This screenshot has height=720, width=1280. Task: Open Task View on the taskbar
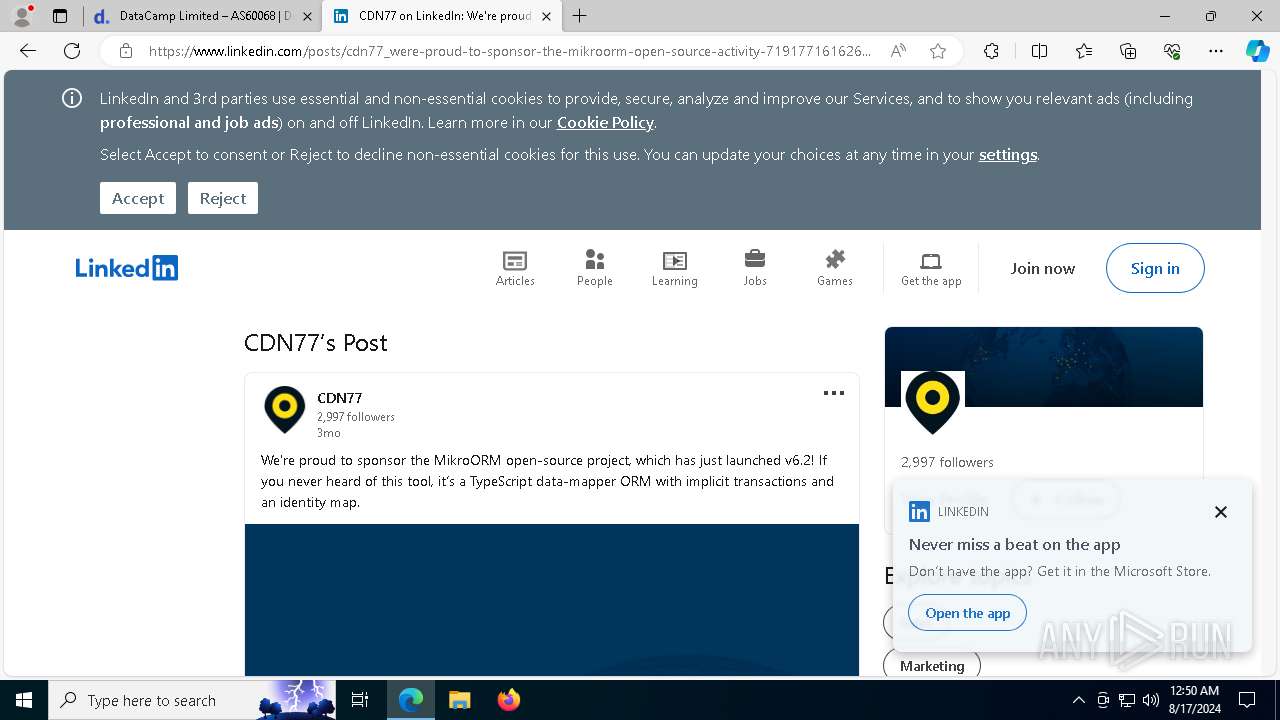click(x=360, y=700)
